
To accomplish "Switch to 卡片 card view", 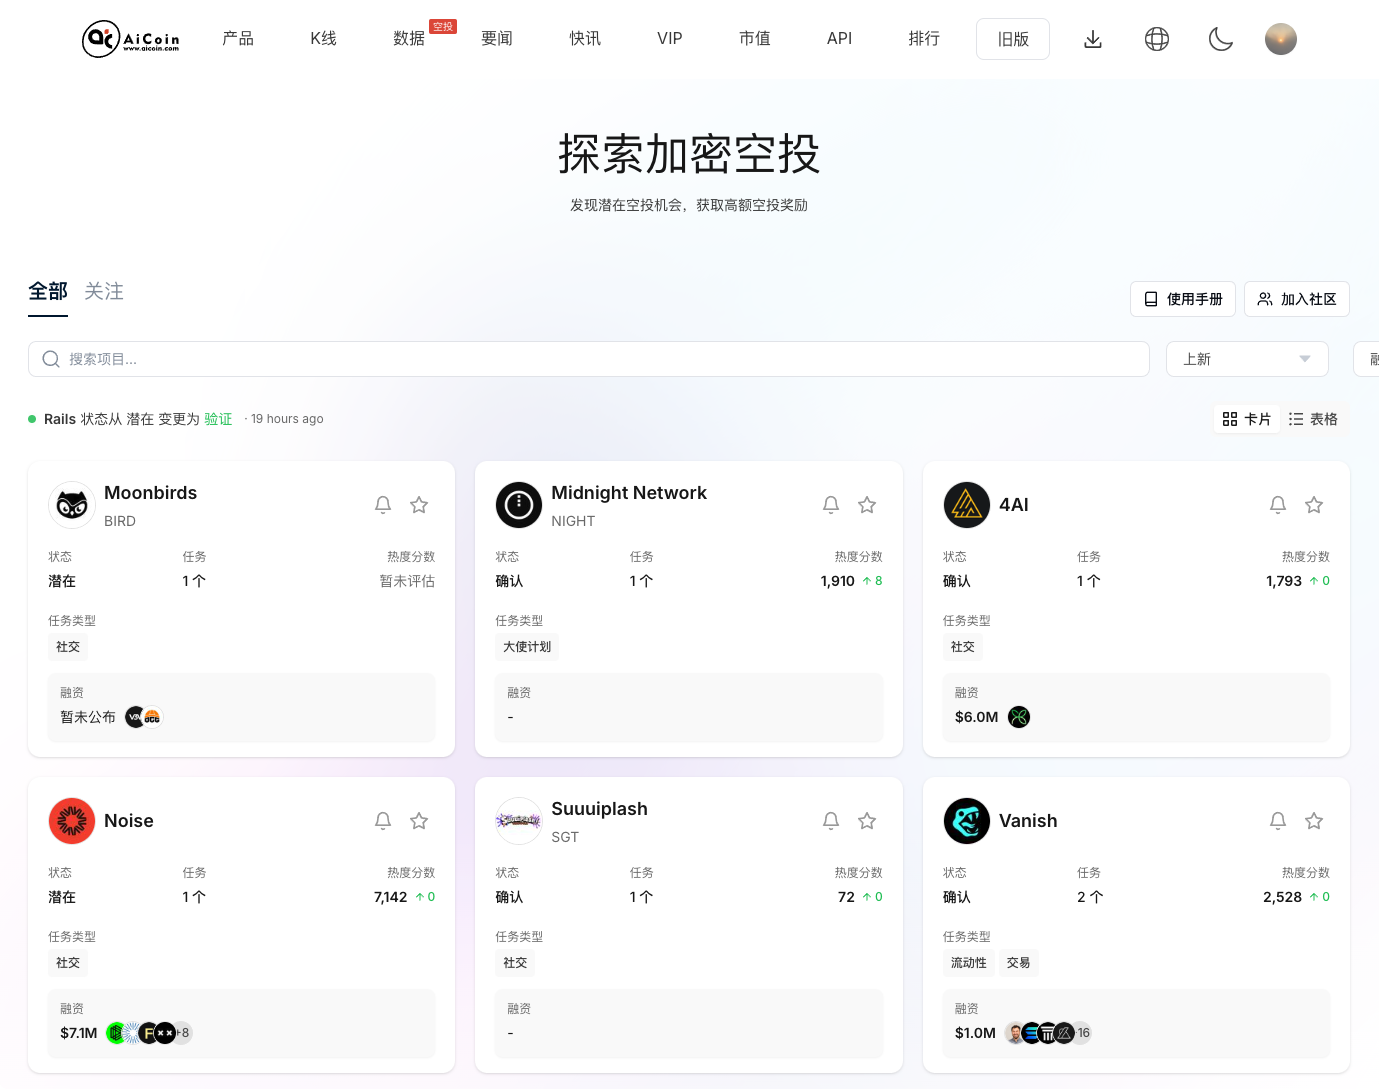I will click(1246, 419).
